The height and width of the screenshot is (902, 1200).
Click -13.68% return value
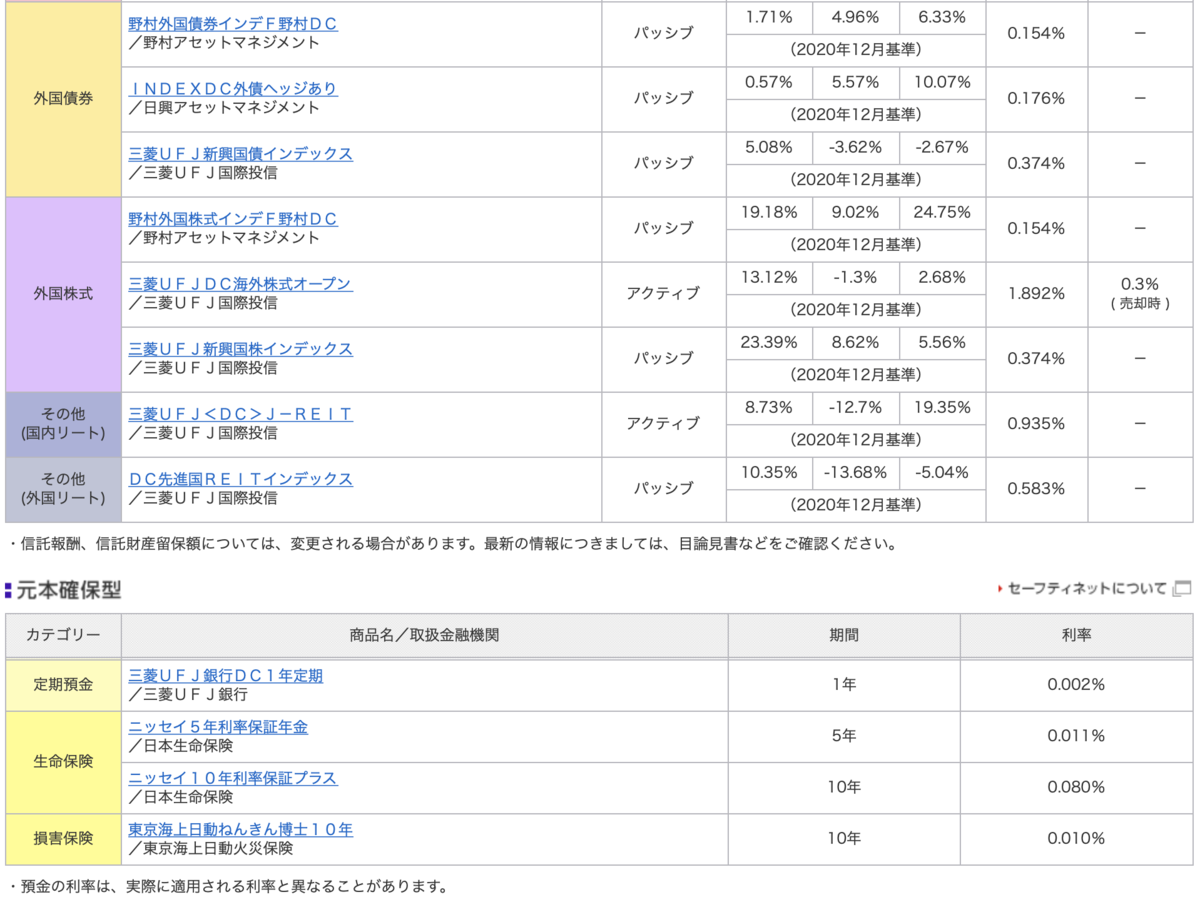coord(855,472)
